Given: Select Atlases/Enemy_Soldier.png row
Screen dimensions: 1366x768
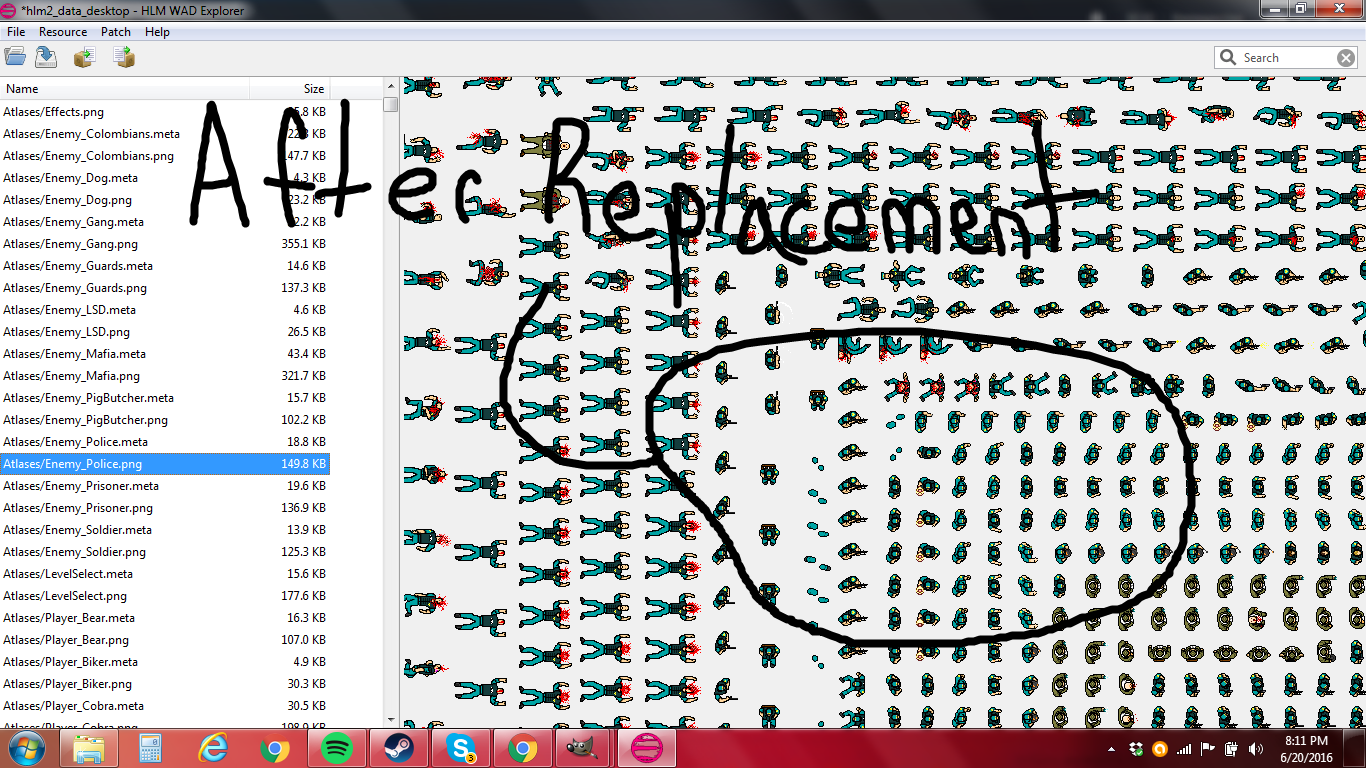Looking at the screenshot, I should click(164, 552).
